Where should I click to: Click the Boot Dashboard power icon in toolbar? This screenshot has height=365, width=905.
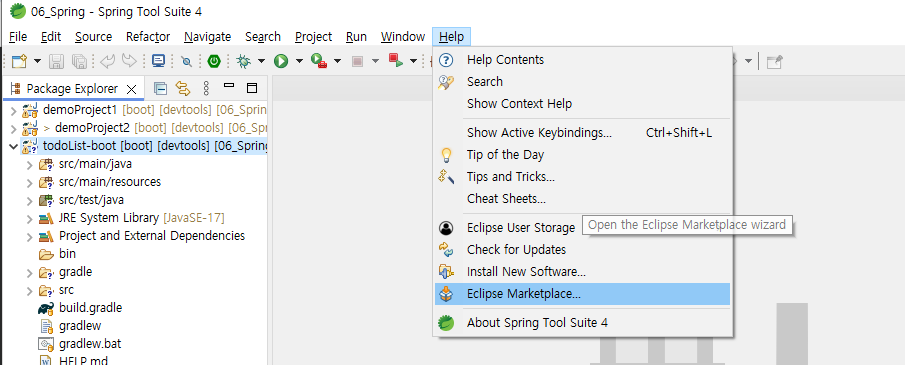tap(214, 61)
